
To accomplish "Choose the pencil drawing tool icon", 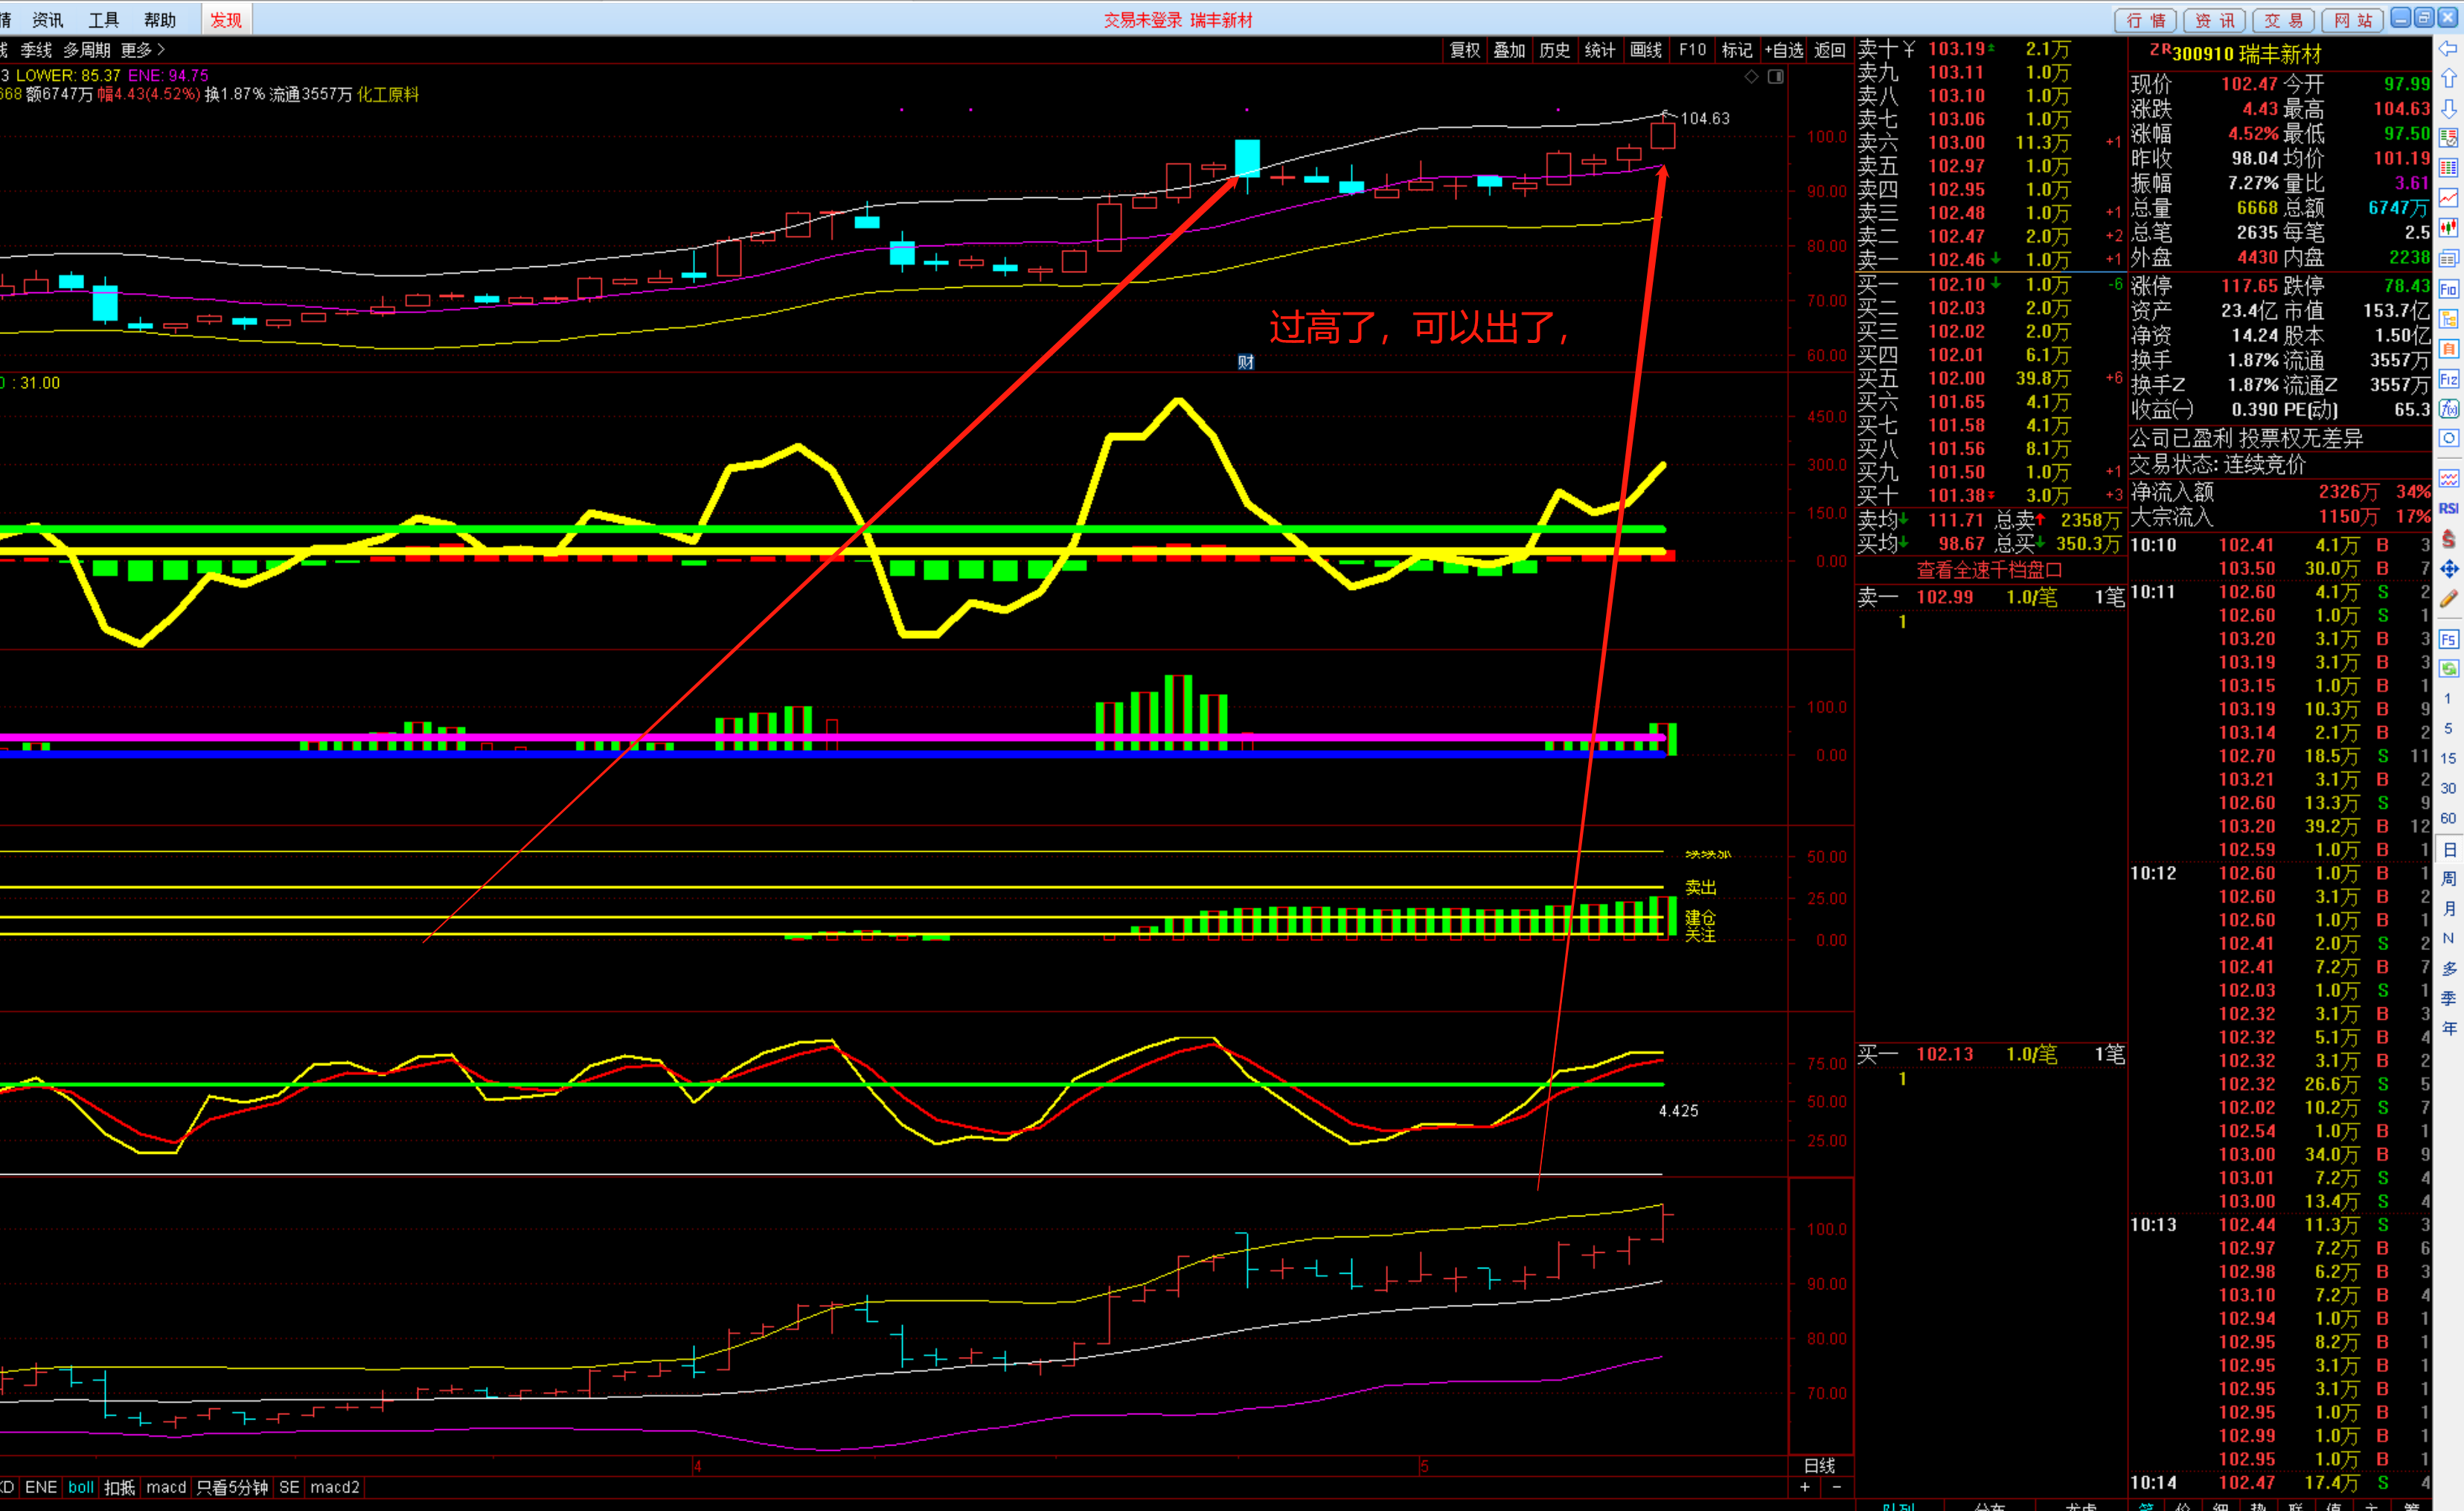I will click(2448, 599).
